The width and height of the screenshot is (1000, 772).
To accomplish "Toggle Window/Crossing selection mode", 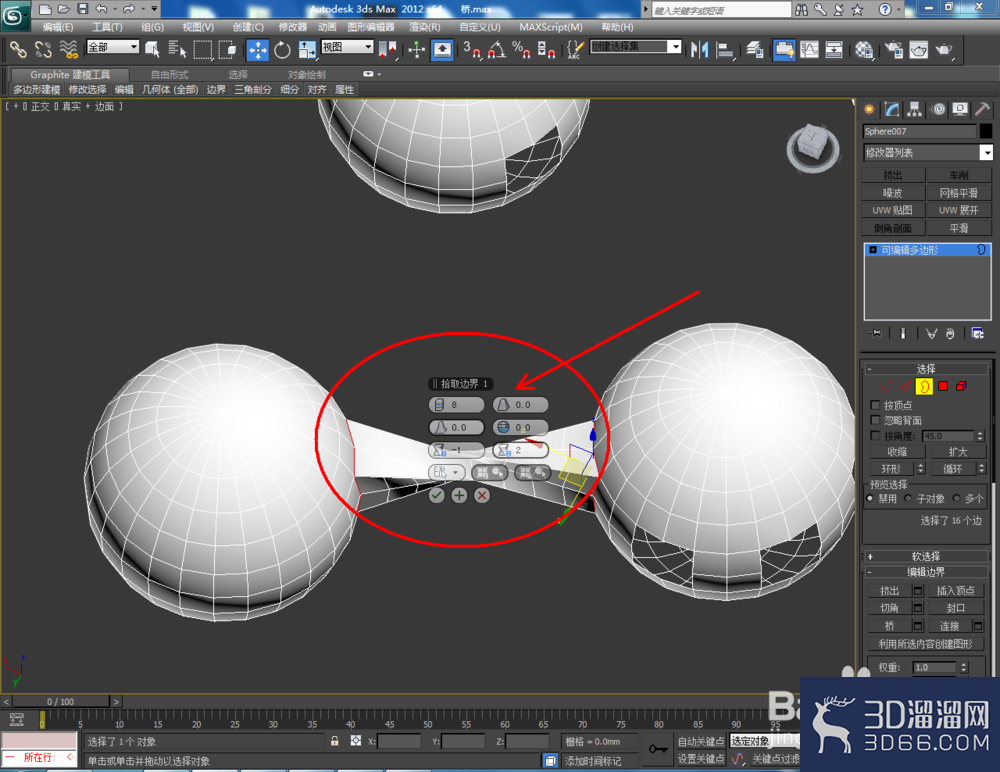I will [x=227, y=49].
